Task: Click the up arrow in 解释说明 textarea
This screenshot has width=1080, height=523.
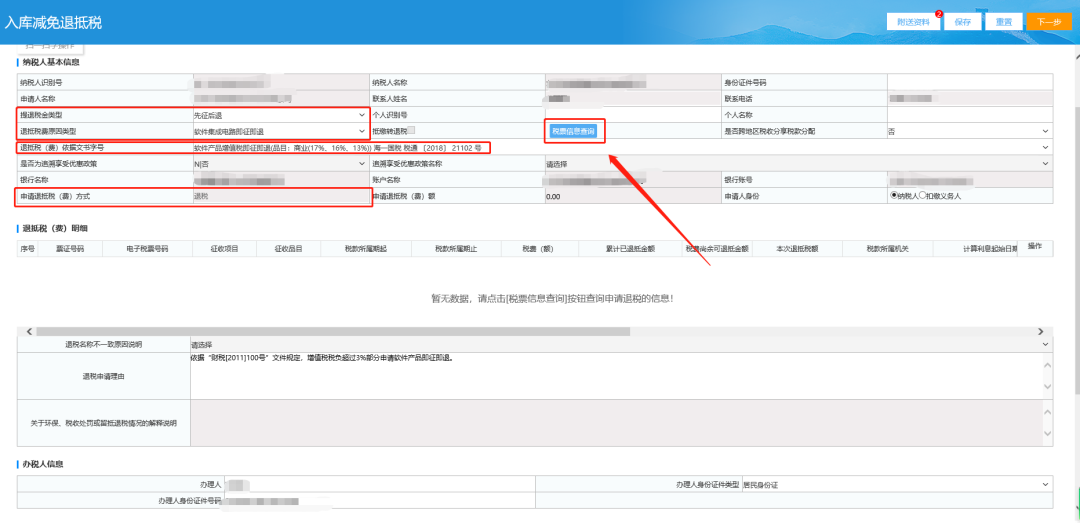Action: pyautogui.click(x=1048, y=411)
